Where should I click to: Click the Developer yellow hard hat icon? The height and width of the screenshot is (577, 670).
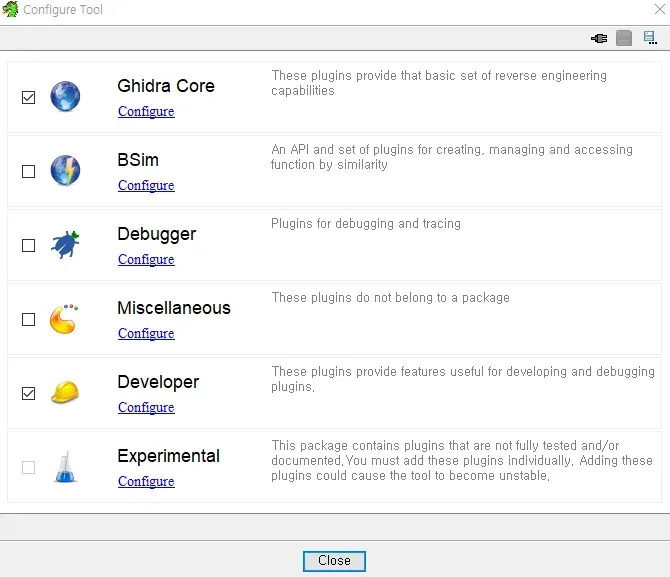point(65,392)
